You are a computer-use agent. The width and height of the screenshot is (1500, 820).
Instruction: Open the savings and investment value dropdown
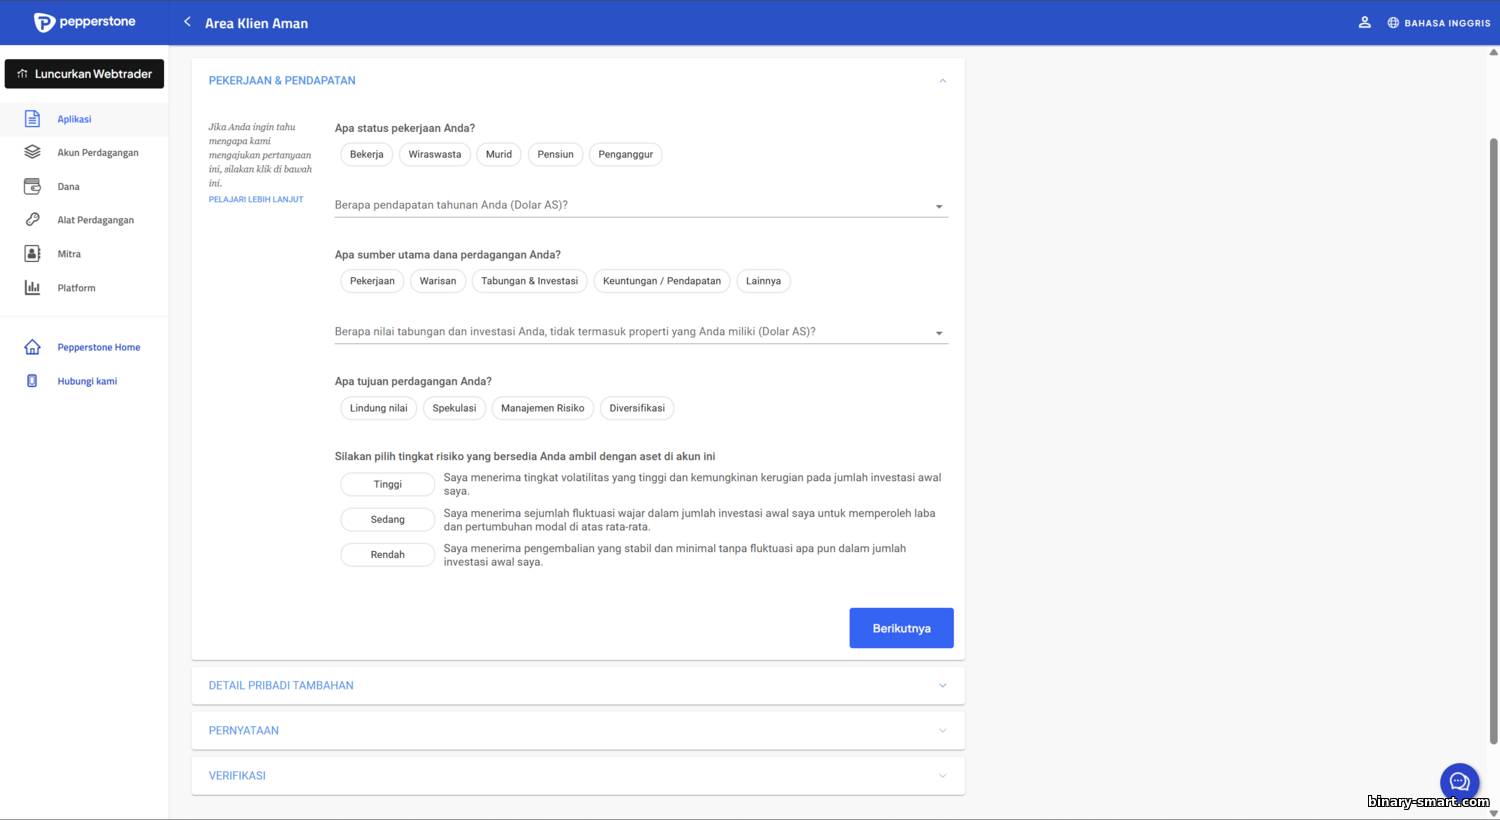(640, 332)
